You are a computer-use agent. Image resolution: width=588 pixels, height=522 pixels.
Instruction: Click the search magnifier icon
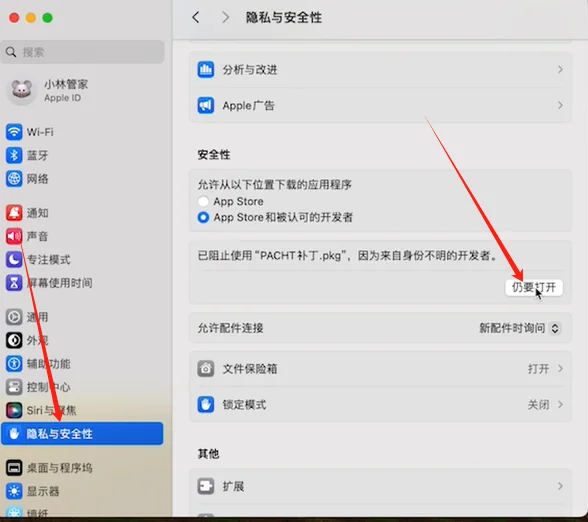(11, 52)
